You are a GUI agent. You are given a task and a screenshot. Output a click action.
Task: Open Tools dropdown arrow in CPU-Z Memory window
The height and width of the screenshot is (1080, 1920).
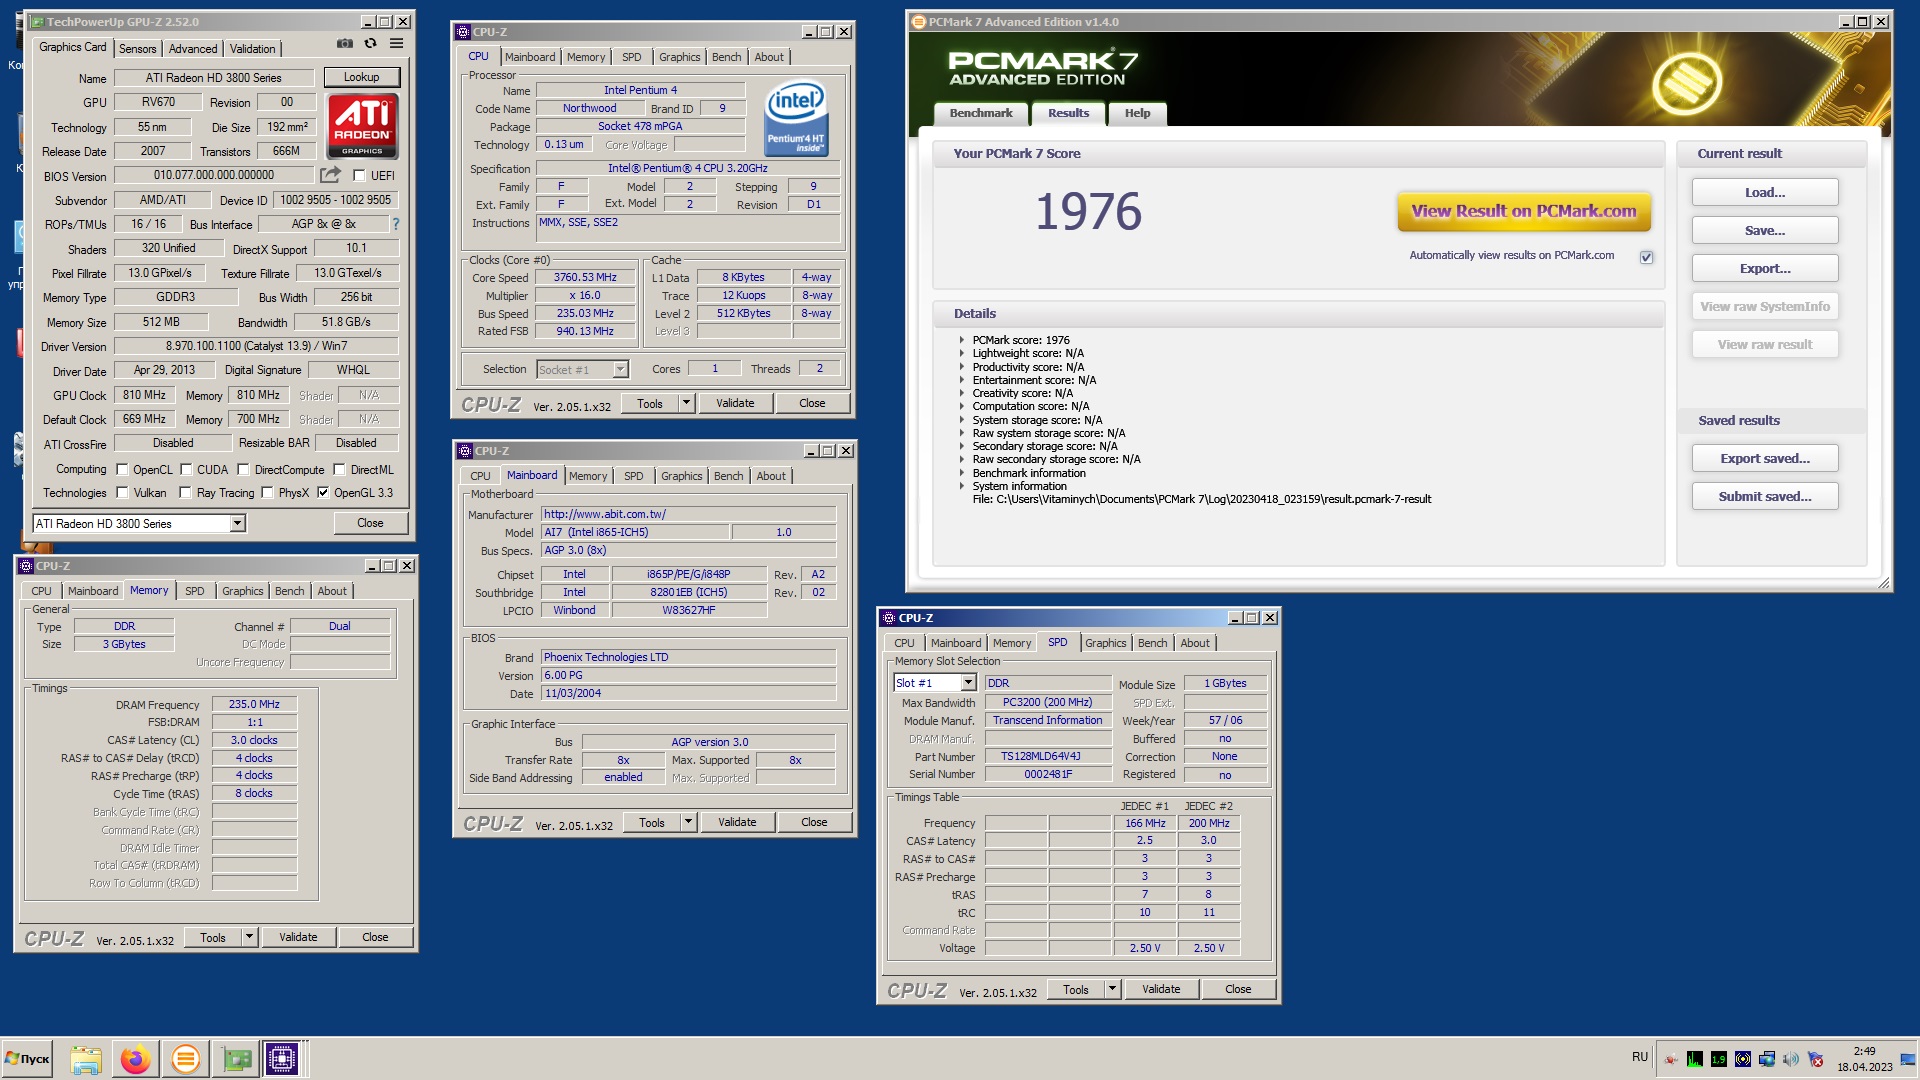(249, 937)
